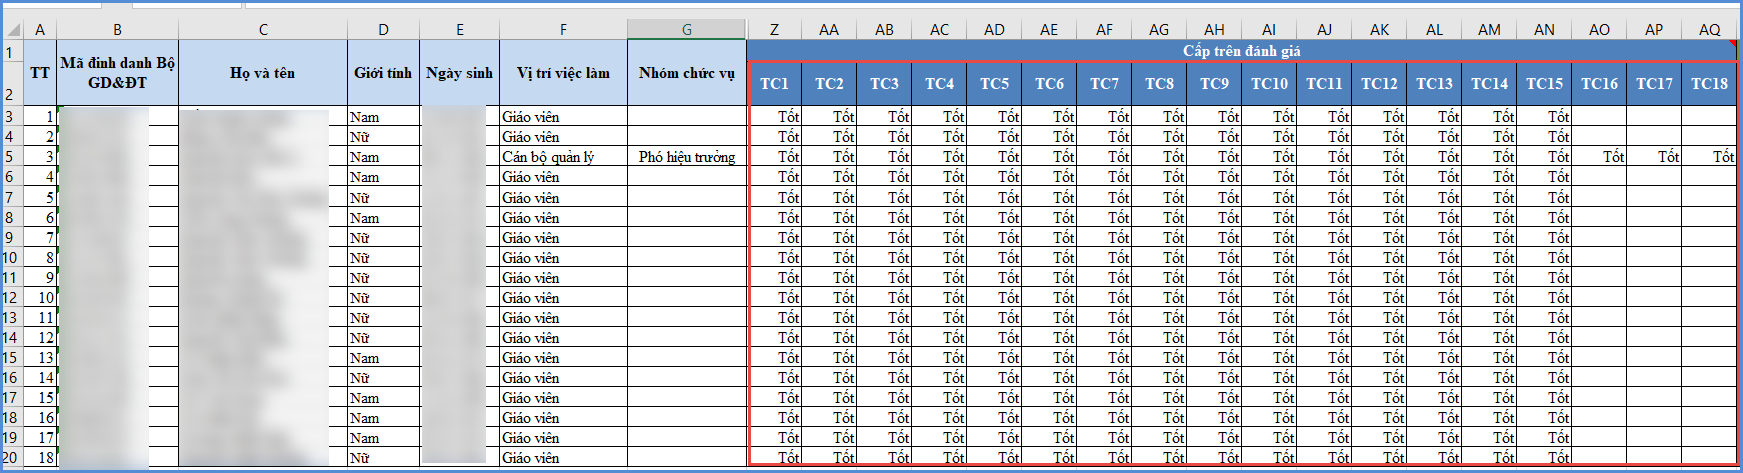The image size is (1743, 473).
Task: Select column AN header
Action: 1544,29
